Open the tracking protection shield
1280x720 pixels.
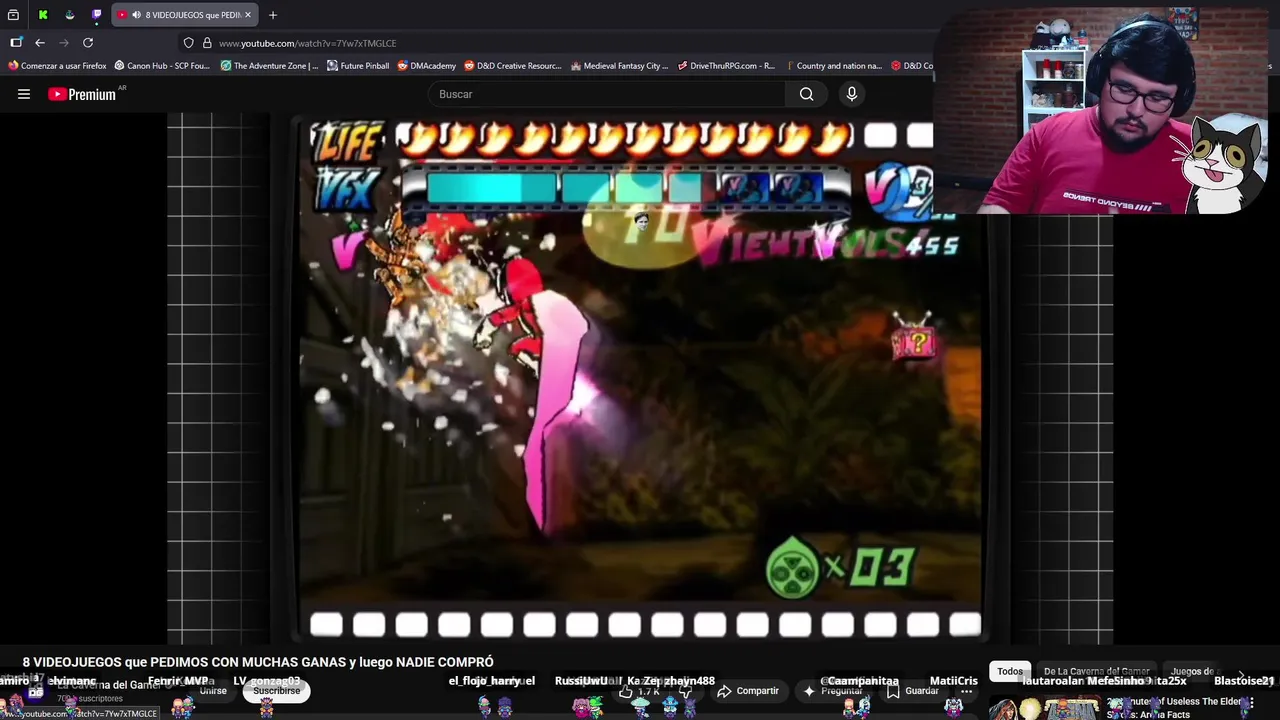tap(188, 43)
